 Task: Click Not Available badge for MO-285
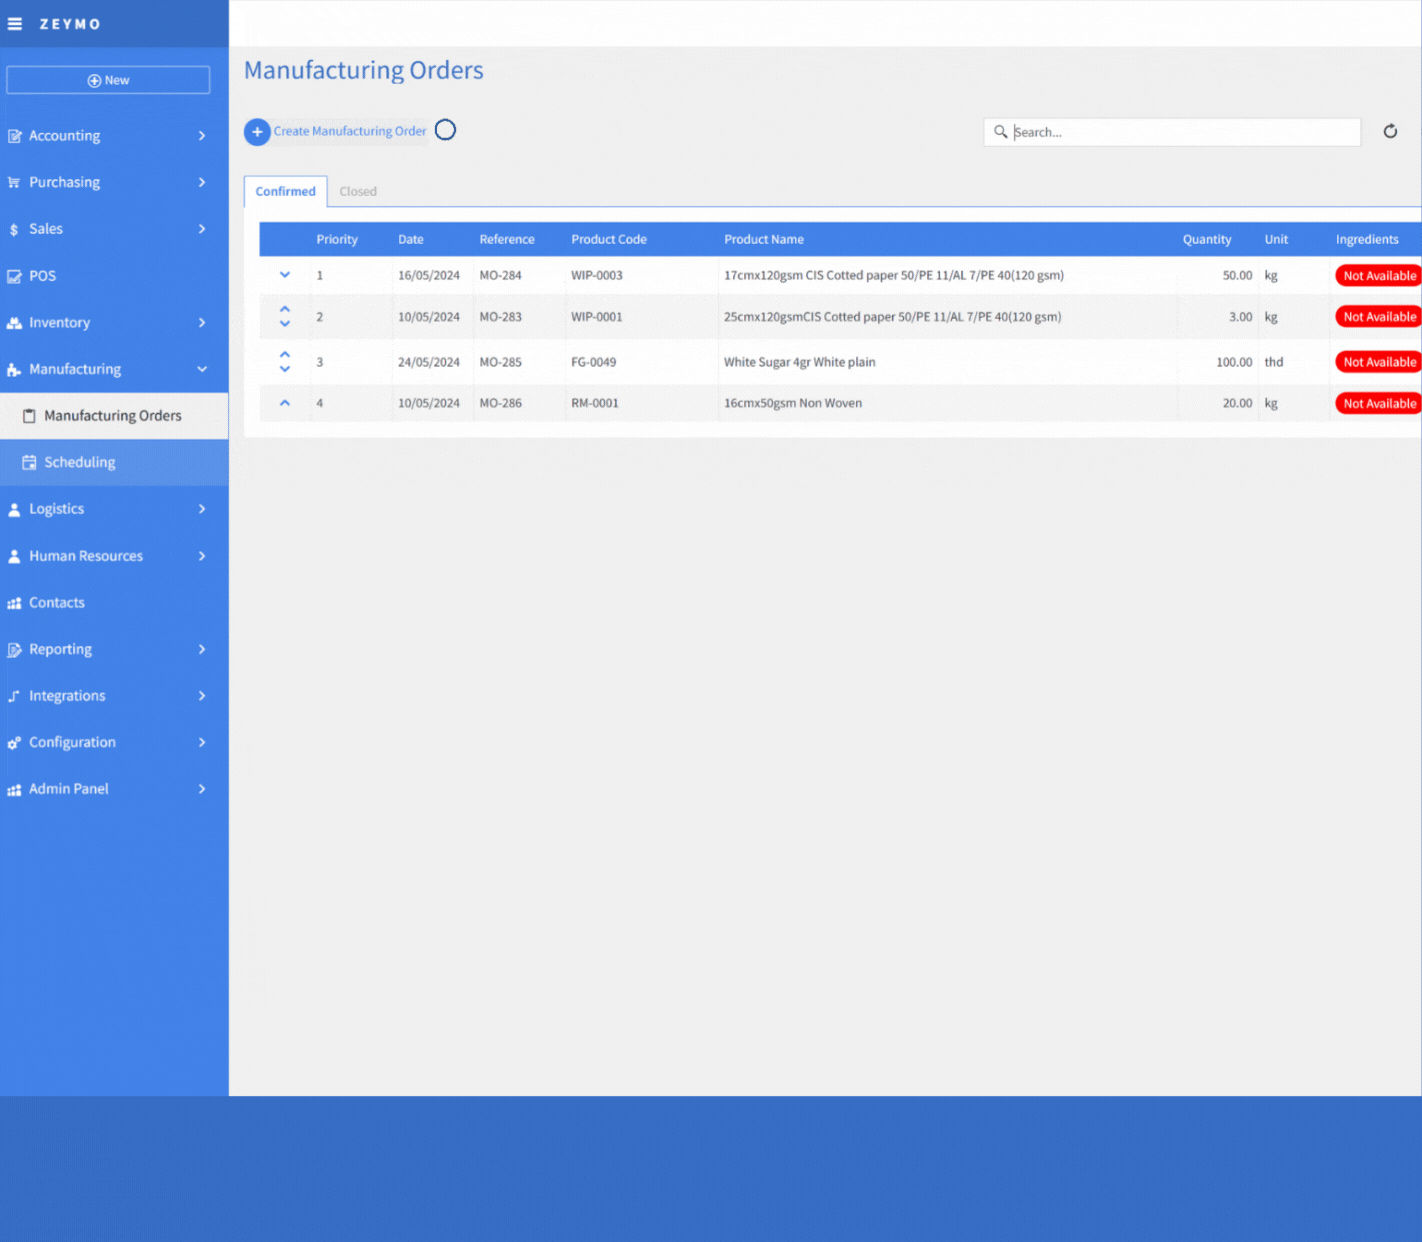[1379, 362]
